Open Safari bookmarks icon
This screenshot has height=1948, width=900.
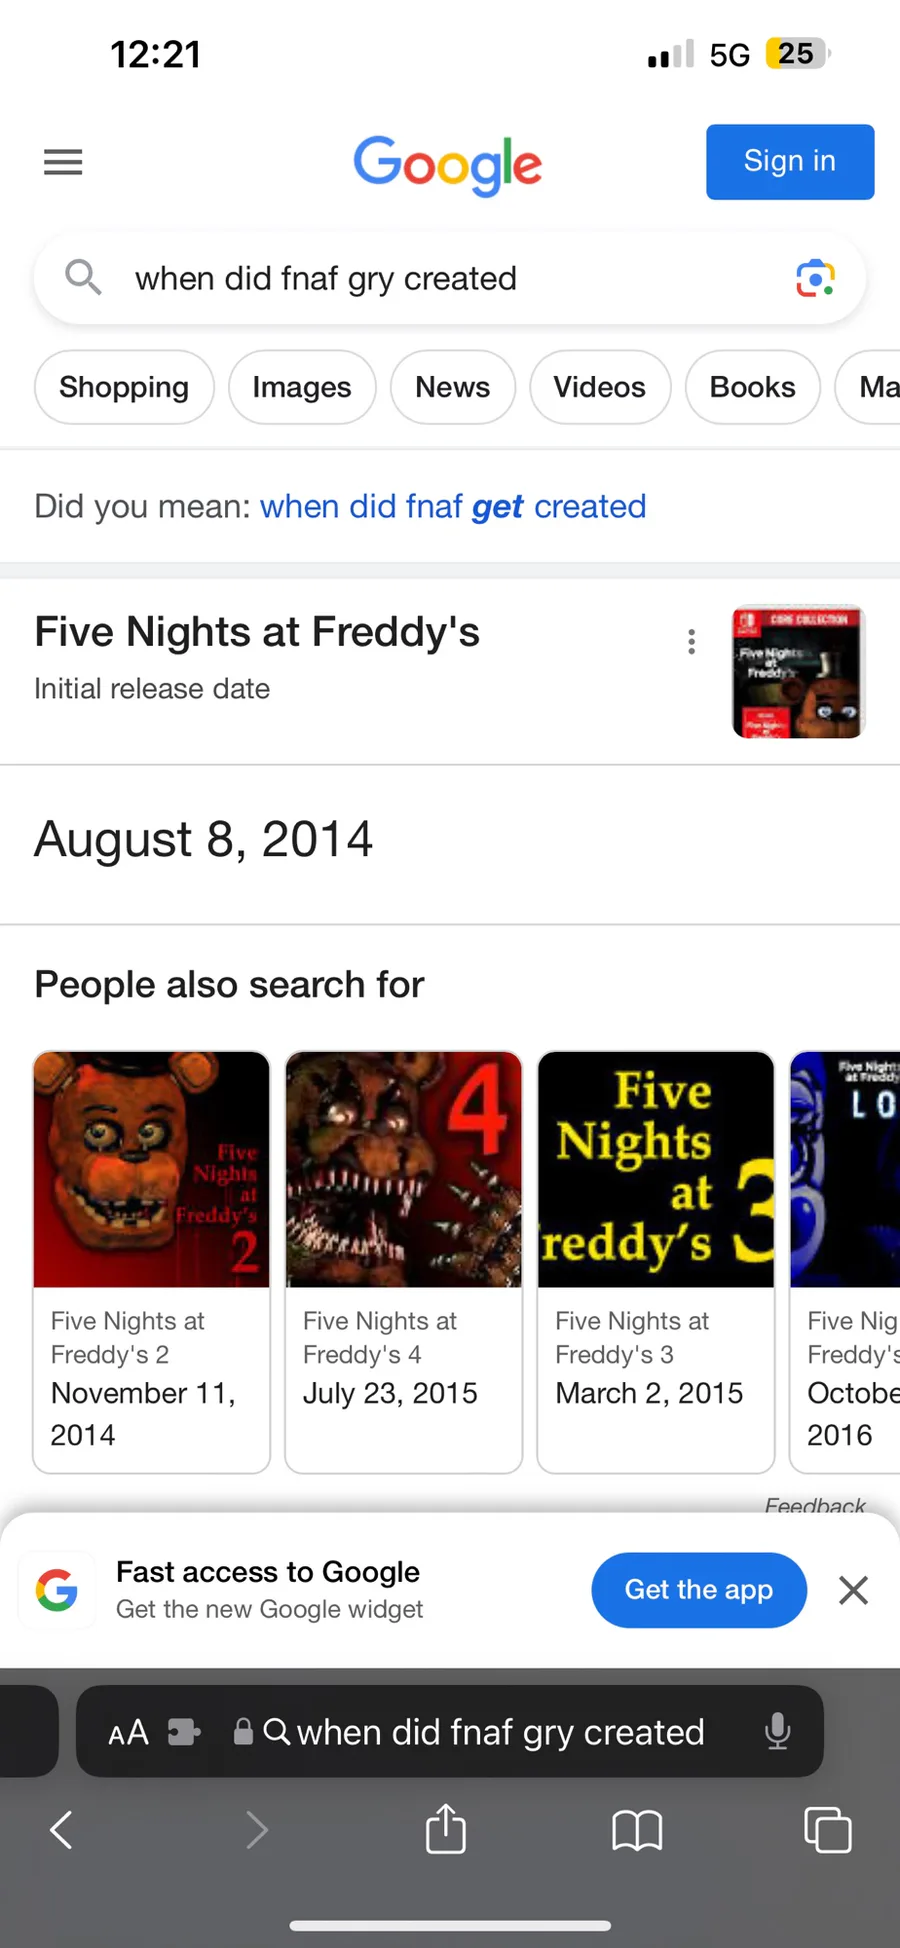[x=637, y=1831]
